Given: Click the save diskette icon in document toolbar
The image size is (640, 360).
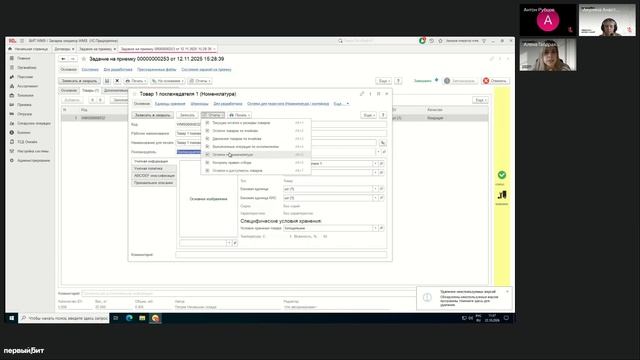Looking at the screenshot, I should 107,81.
